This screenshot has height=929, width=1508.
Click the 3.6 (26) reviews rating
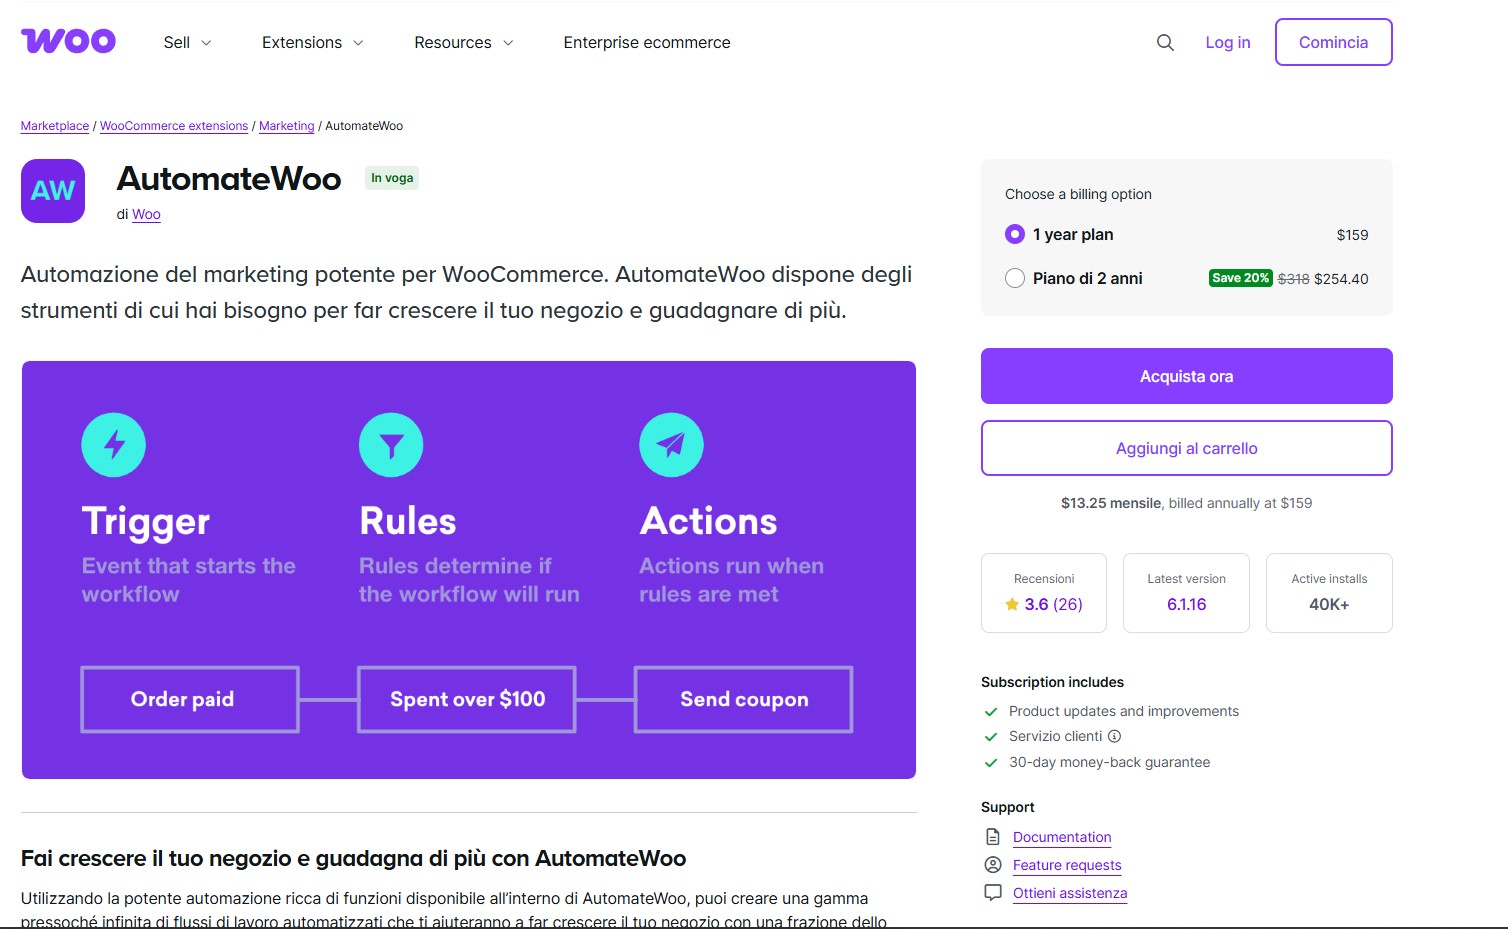pyautogui.click(x=1053, y=604)
